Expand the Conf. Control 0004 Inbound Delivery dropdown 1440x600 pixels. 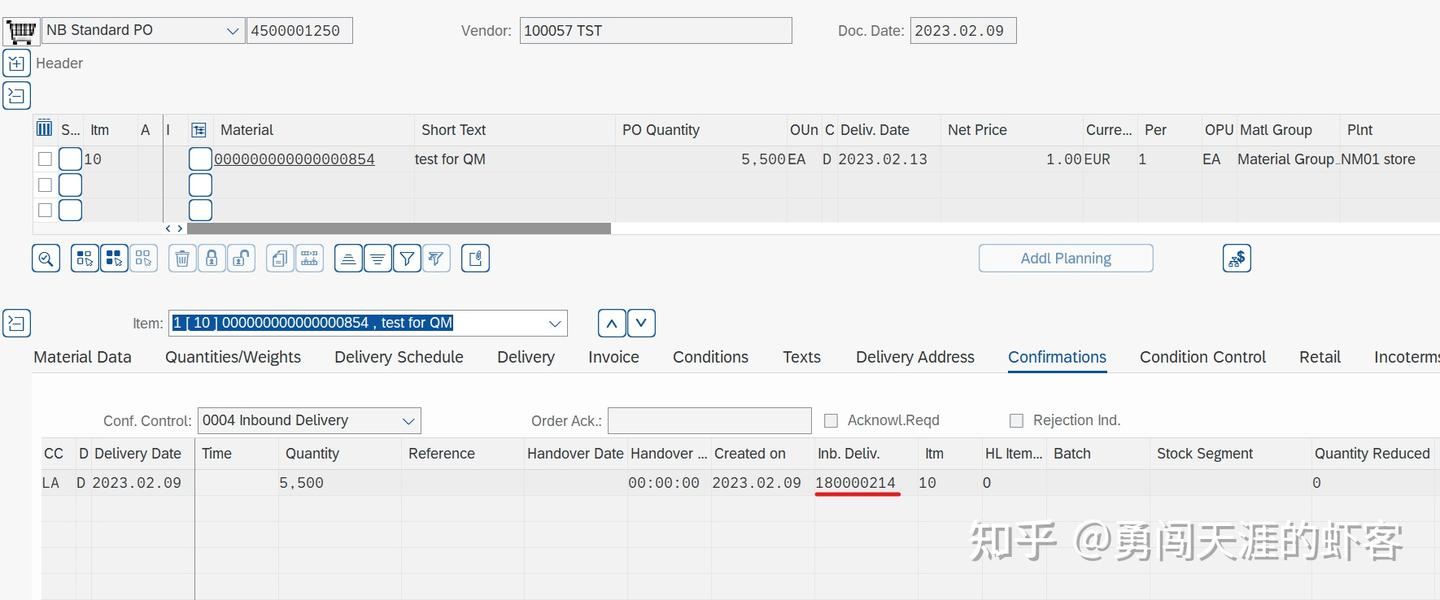click(408, 420)
